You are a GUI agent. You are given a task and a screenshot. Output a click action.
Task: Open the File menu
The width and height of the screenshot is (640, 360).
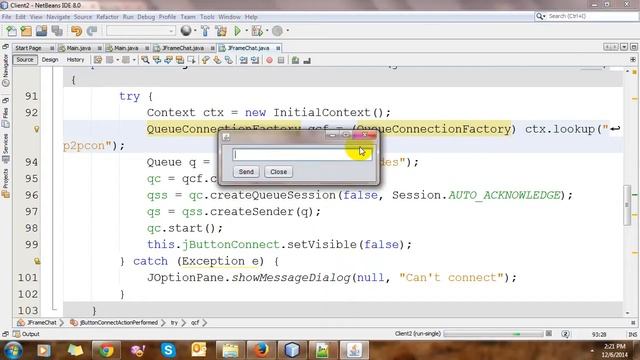pyautogui.click(x=7, y=17)
